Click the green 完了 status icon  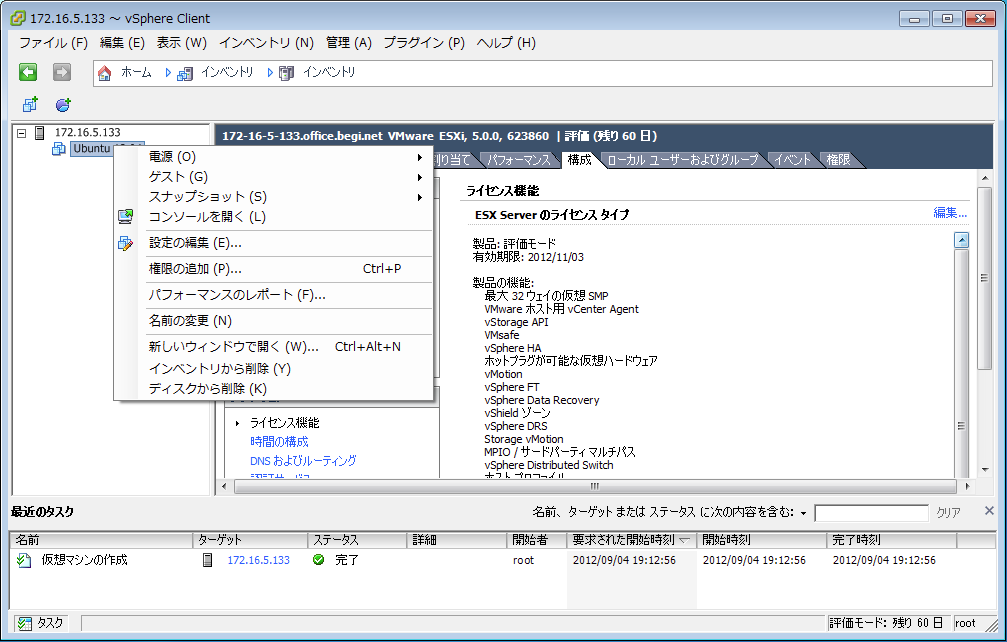[x=319, y=559]
